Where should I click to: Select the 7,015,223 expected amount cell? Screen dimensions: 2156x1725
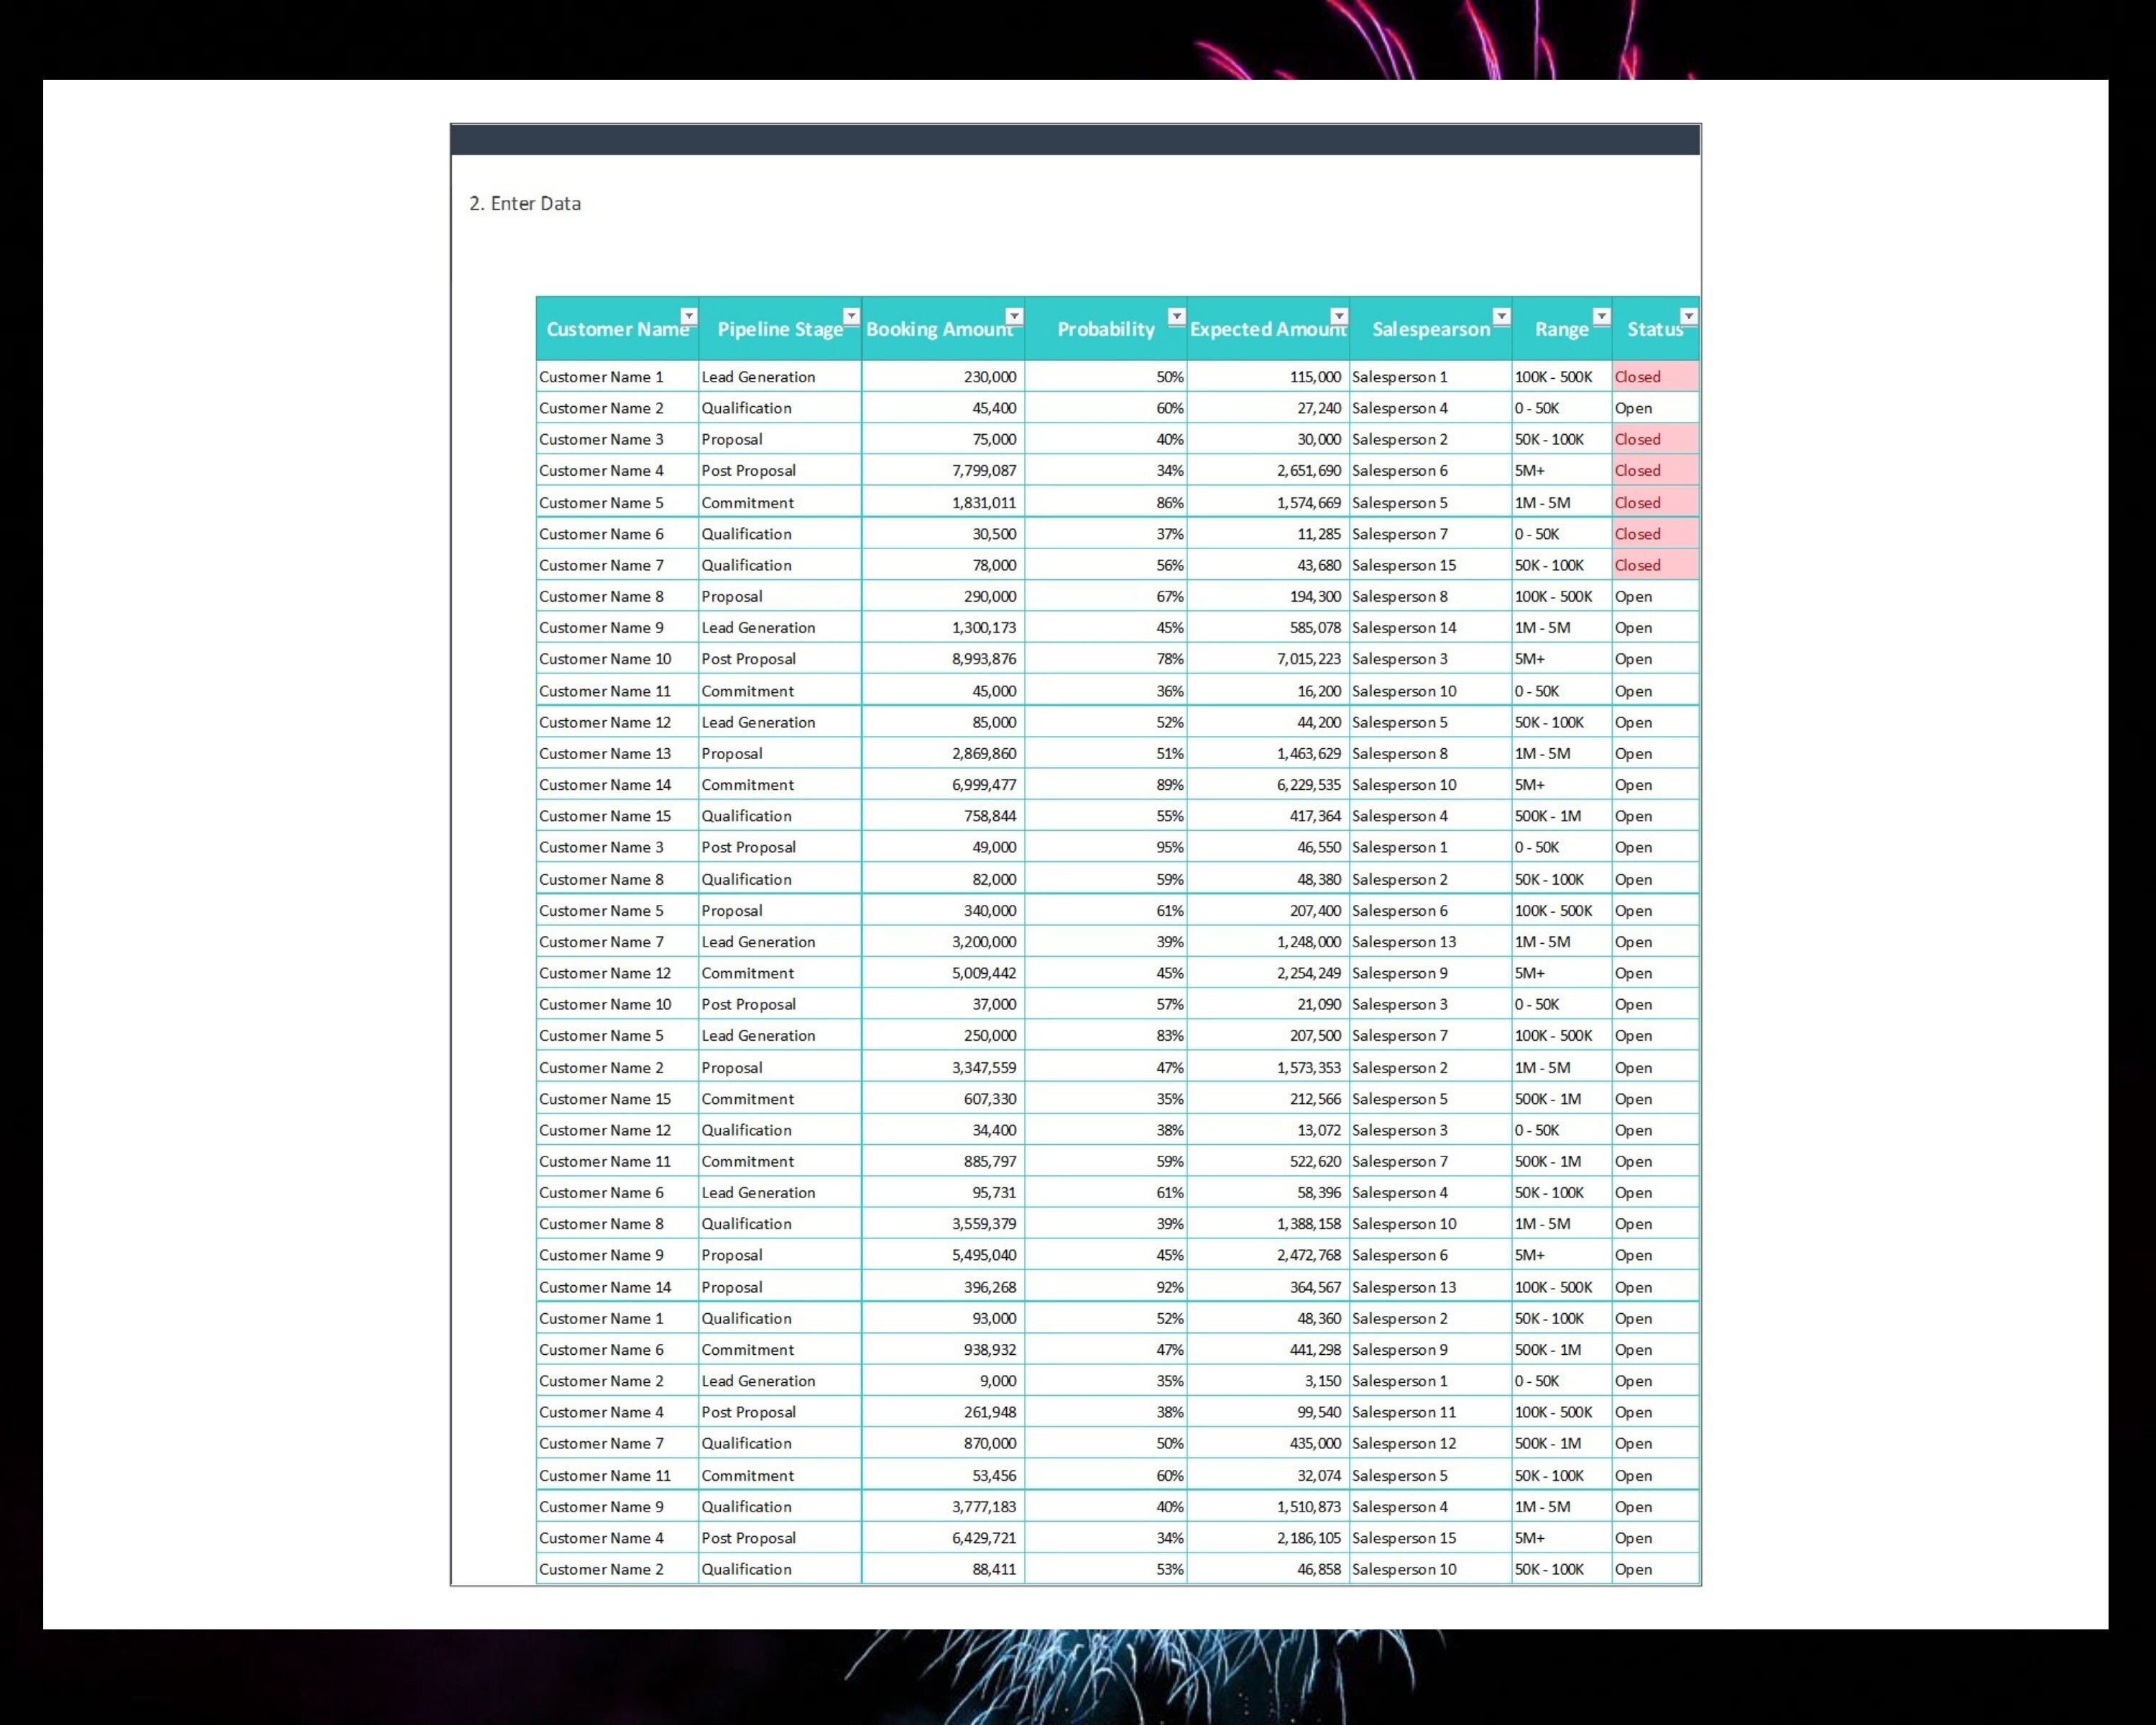tap(1308, 658)
